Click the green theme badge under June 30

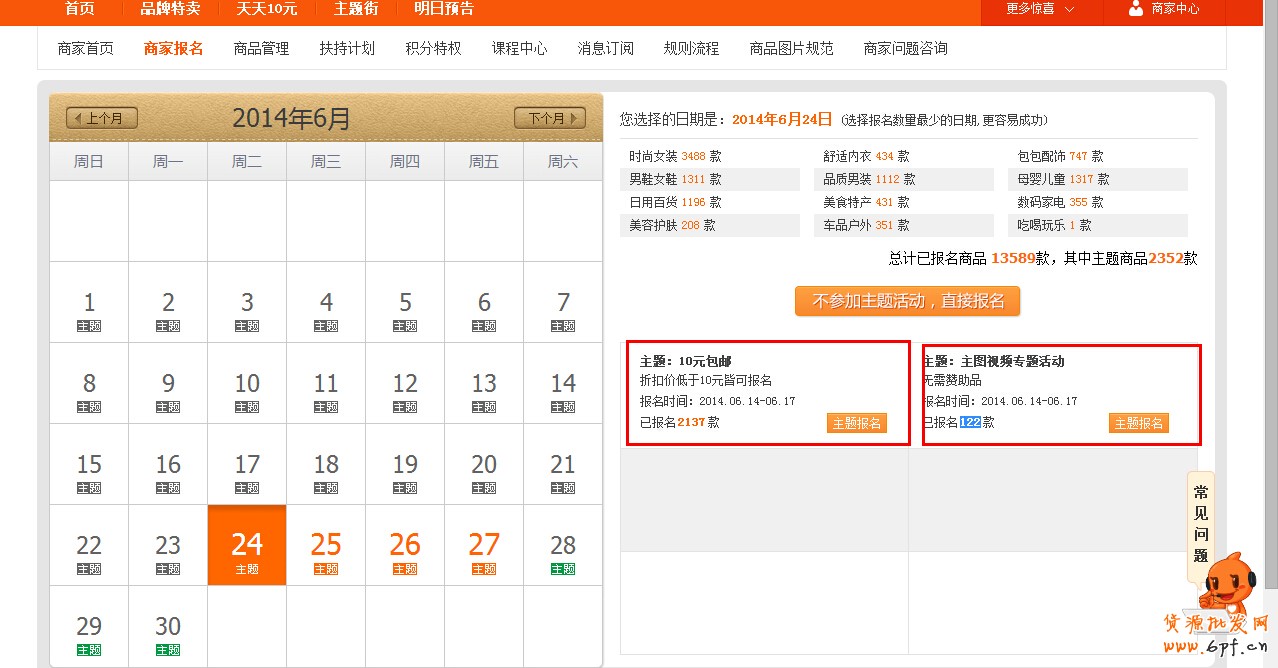coord(168,650)
